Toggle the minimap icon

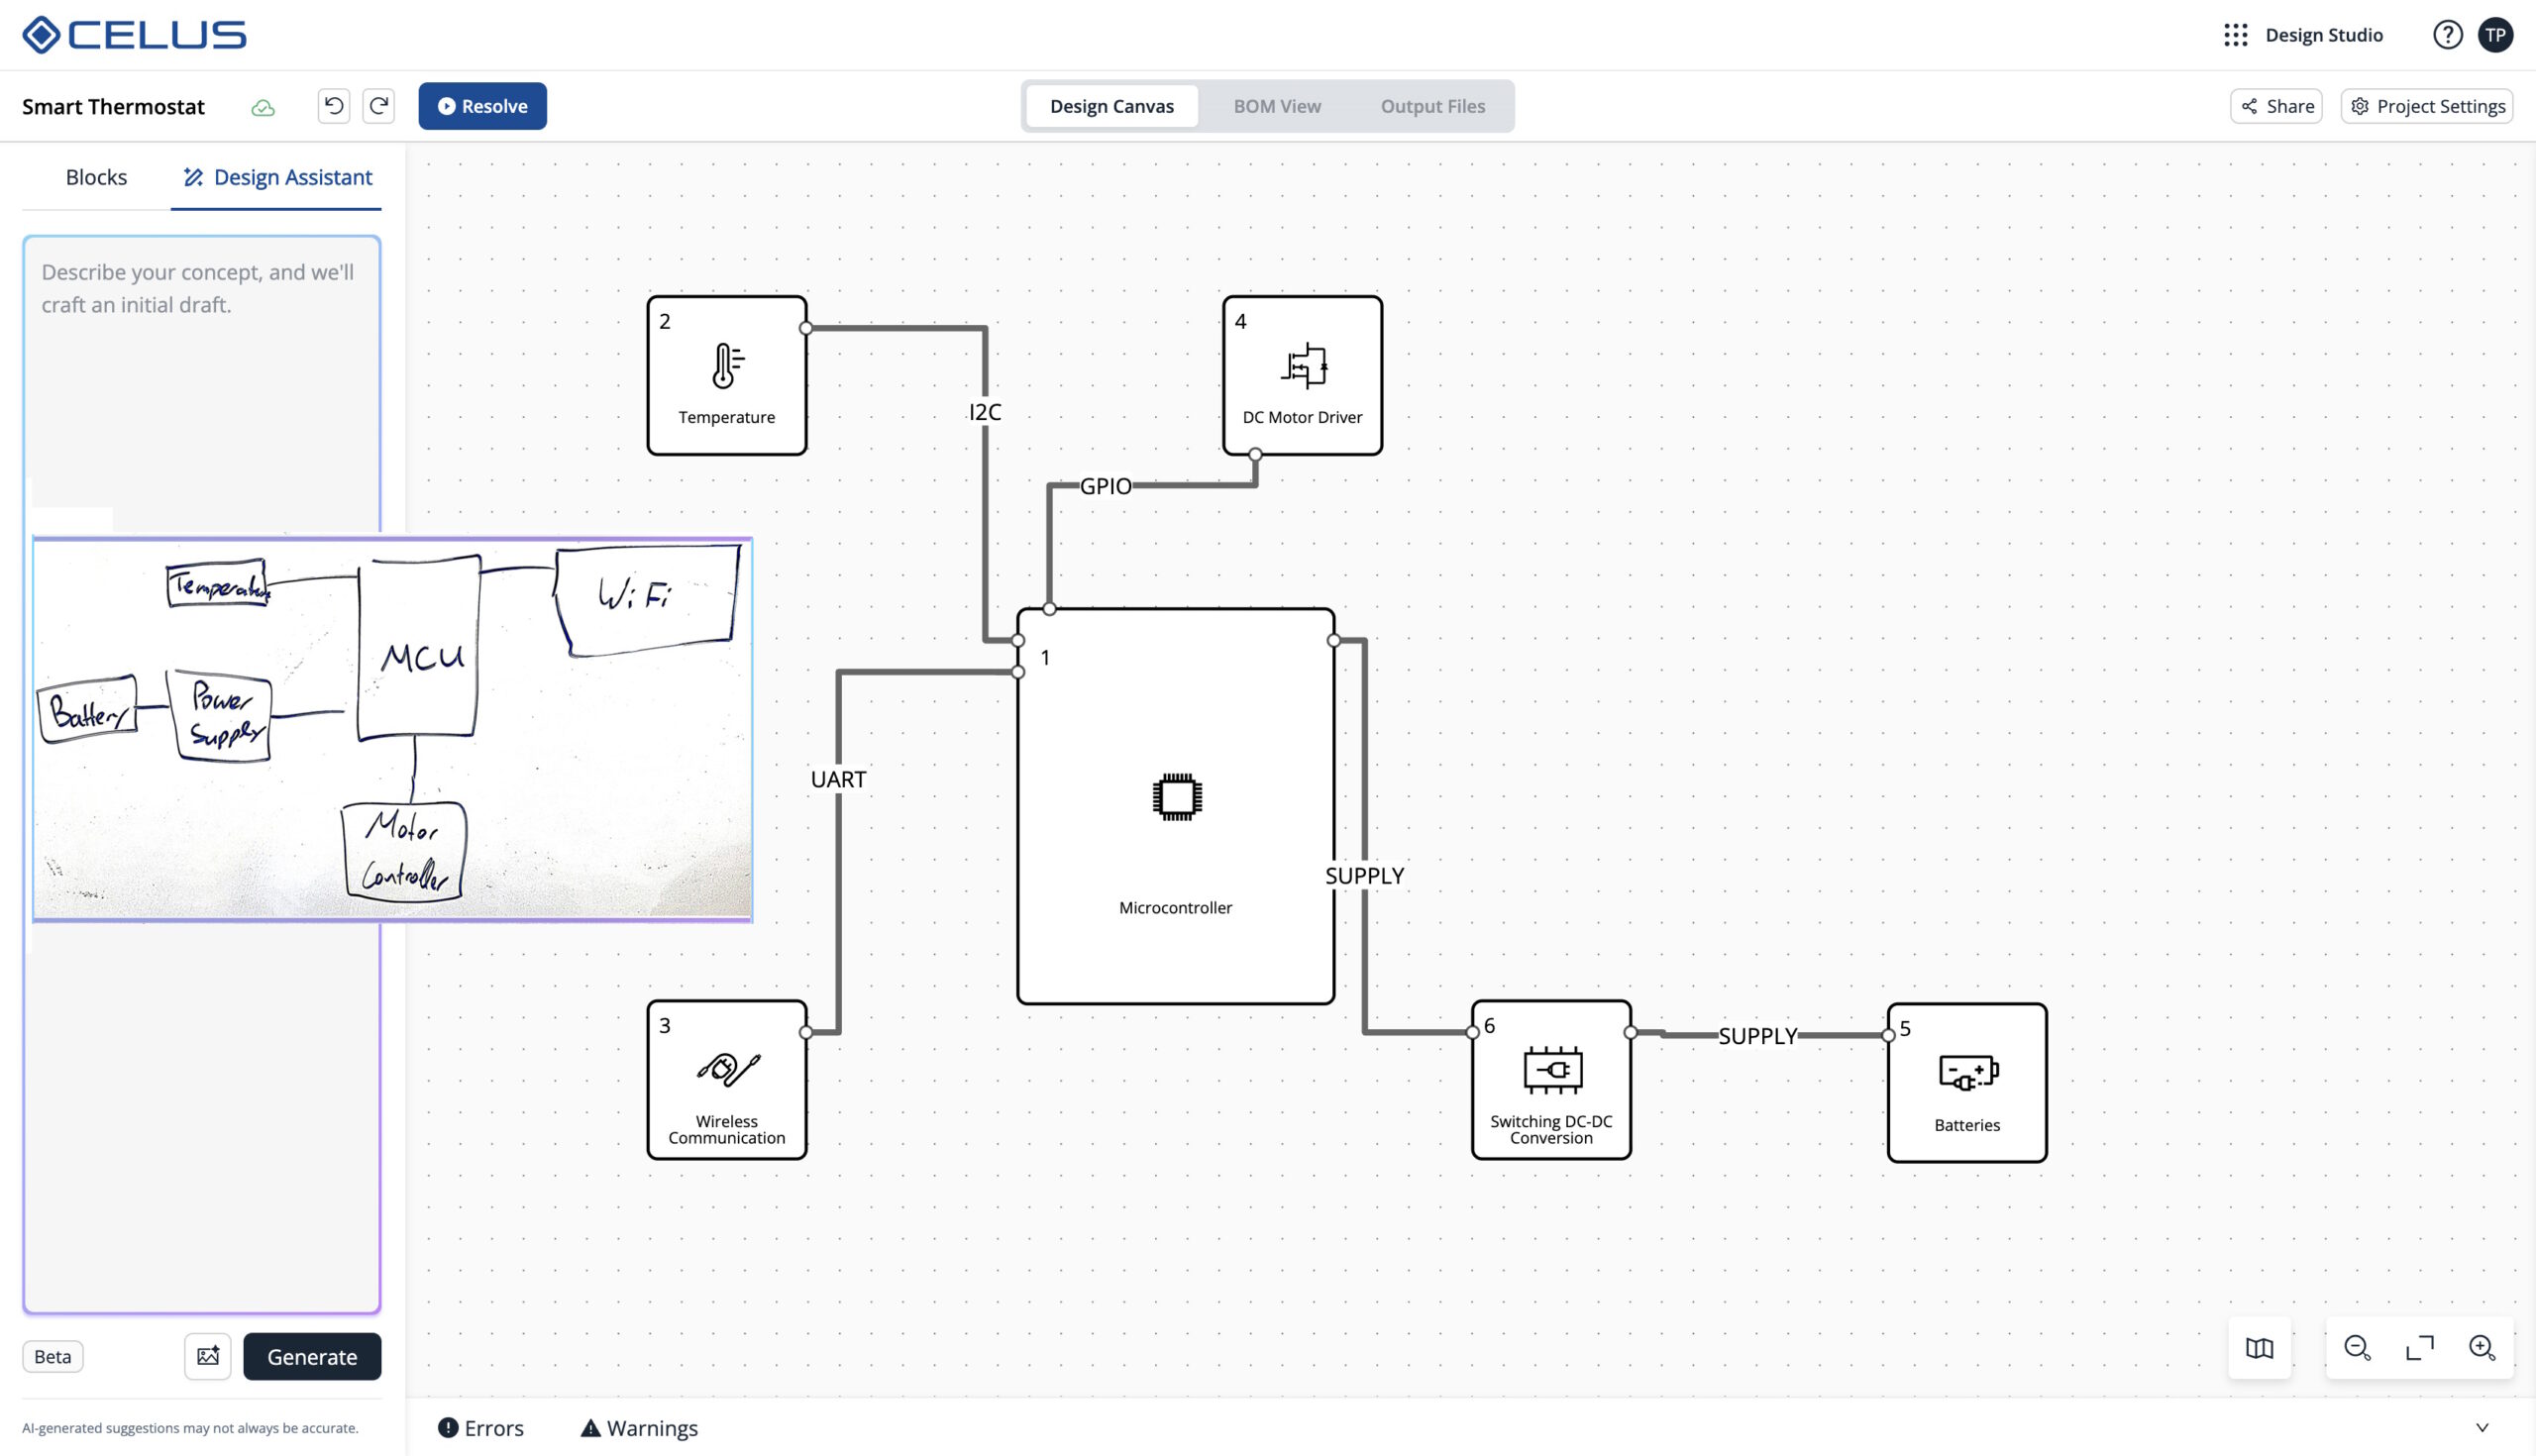[2259, 1348]
